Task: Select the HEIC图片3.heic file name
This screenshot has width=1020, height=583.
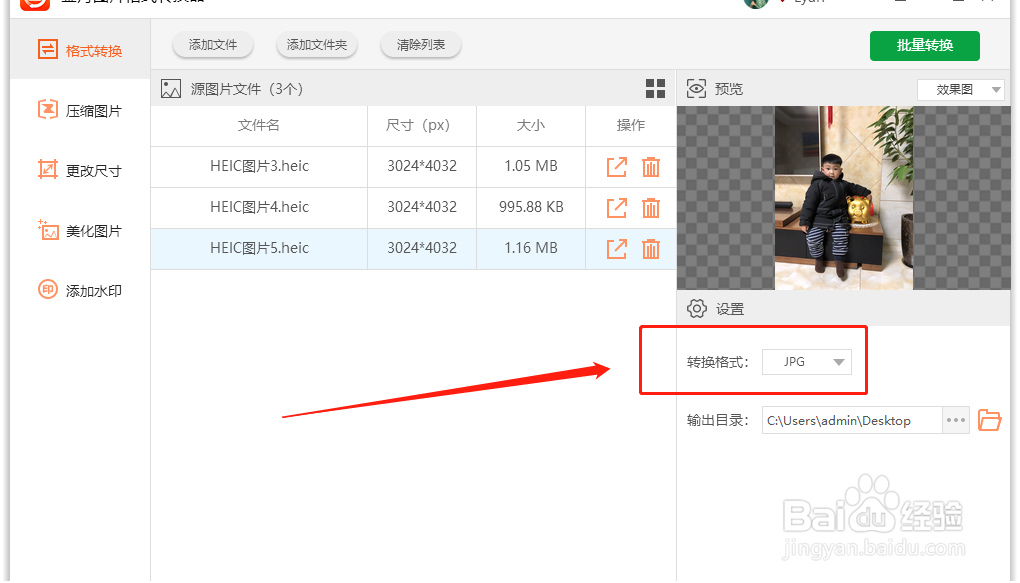Action: [x=259, y=166]
